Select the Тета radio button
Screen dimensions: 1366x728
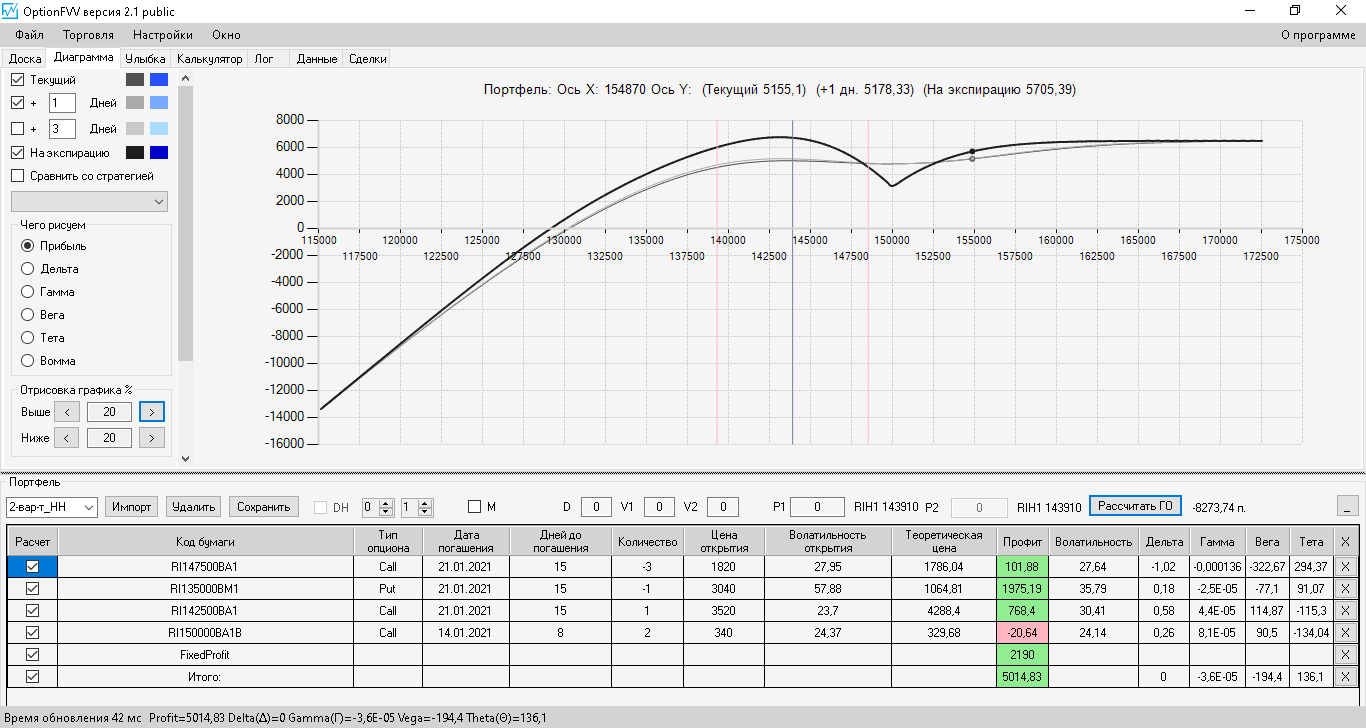pos(27,338)
